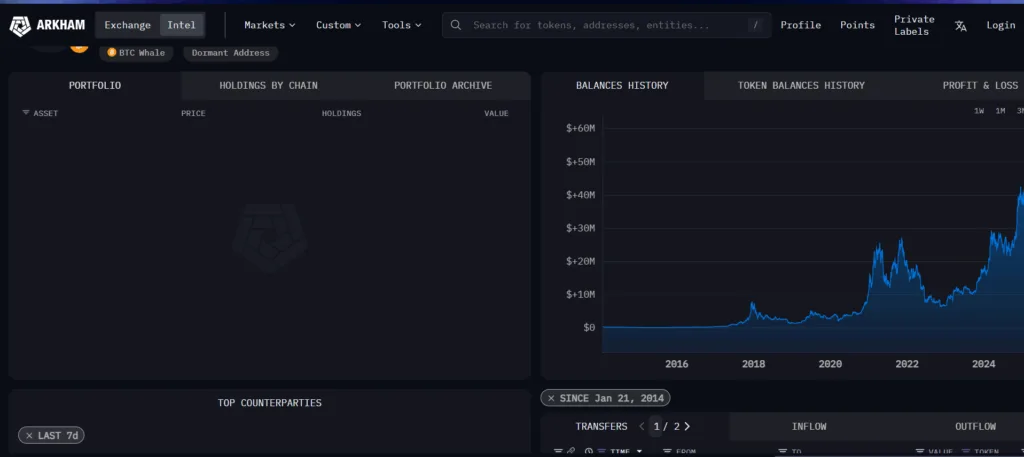This screenshot has height=457, width=1024.
Task: Sort by the PRICE column header
Action: click(193, 113)
